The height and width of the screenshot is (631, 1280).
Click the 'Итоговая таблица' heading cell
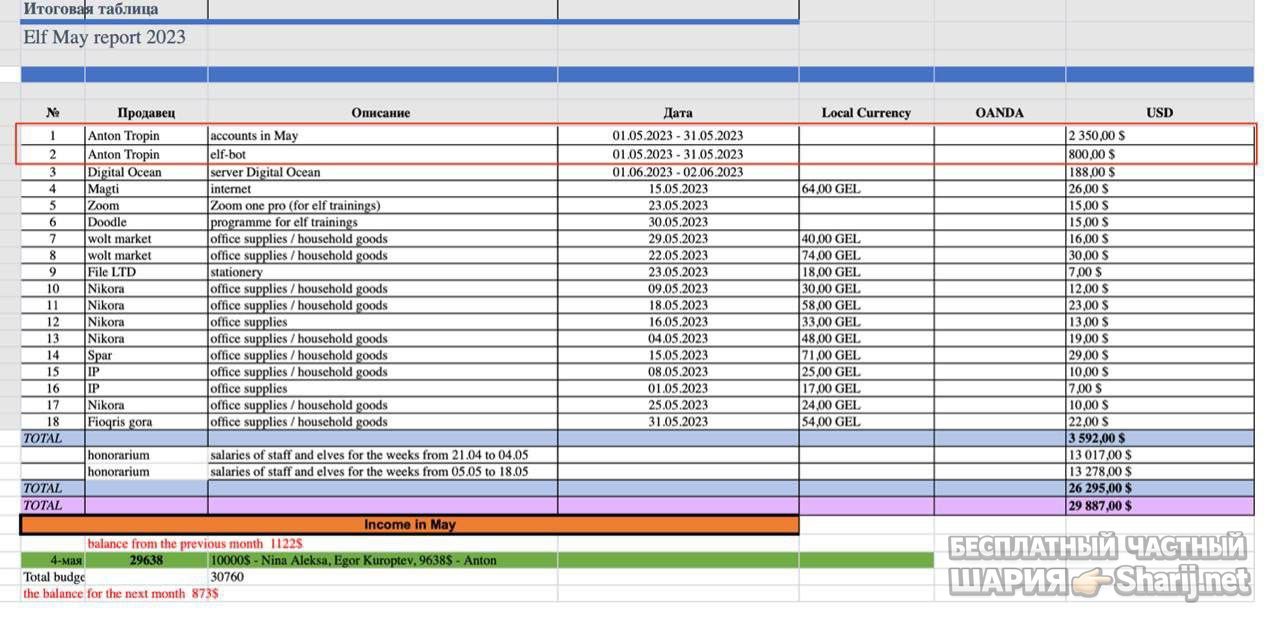(x=91, y=9)
